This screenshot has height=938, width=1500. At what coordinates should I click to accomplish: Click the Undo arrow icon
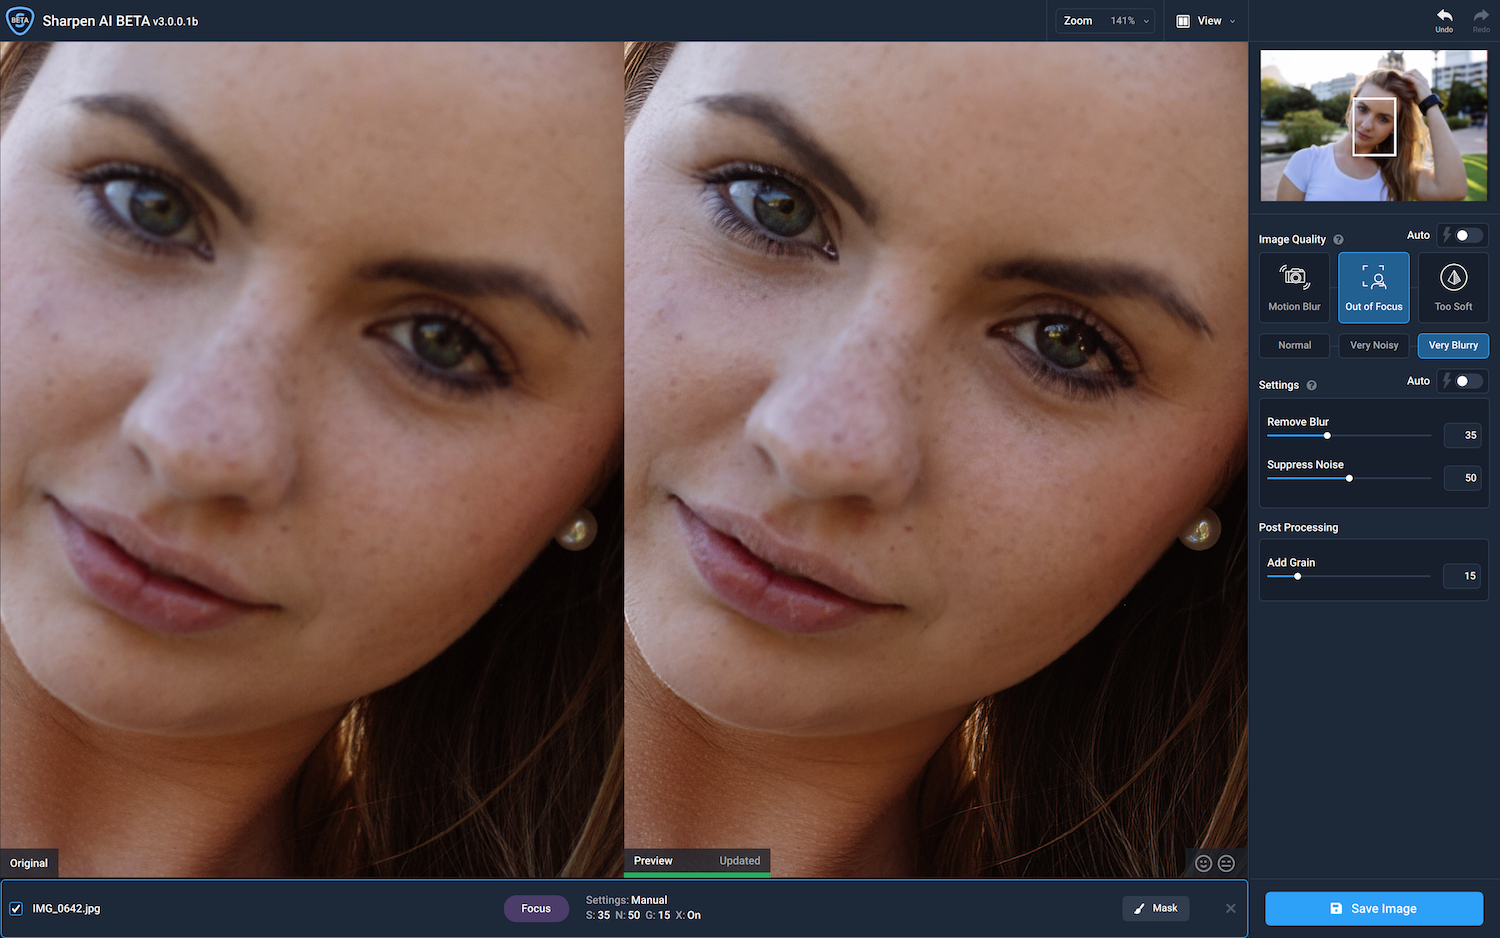pyautogui.click(x=1444, y=16)
